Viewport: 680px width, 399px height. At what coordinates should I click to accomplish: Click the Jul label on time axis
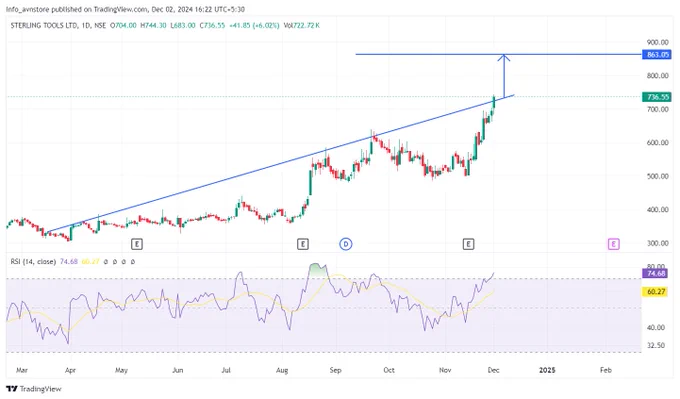click(x=226, y=370)
